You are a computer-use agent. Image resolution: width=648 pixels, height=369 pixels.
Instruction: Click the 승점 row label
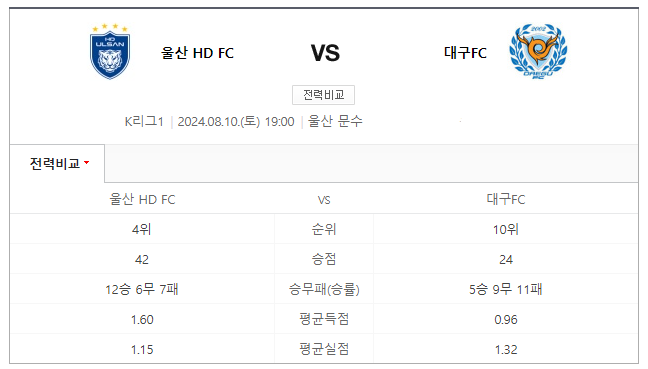(324, 259)
